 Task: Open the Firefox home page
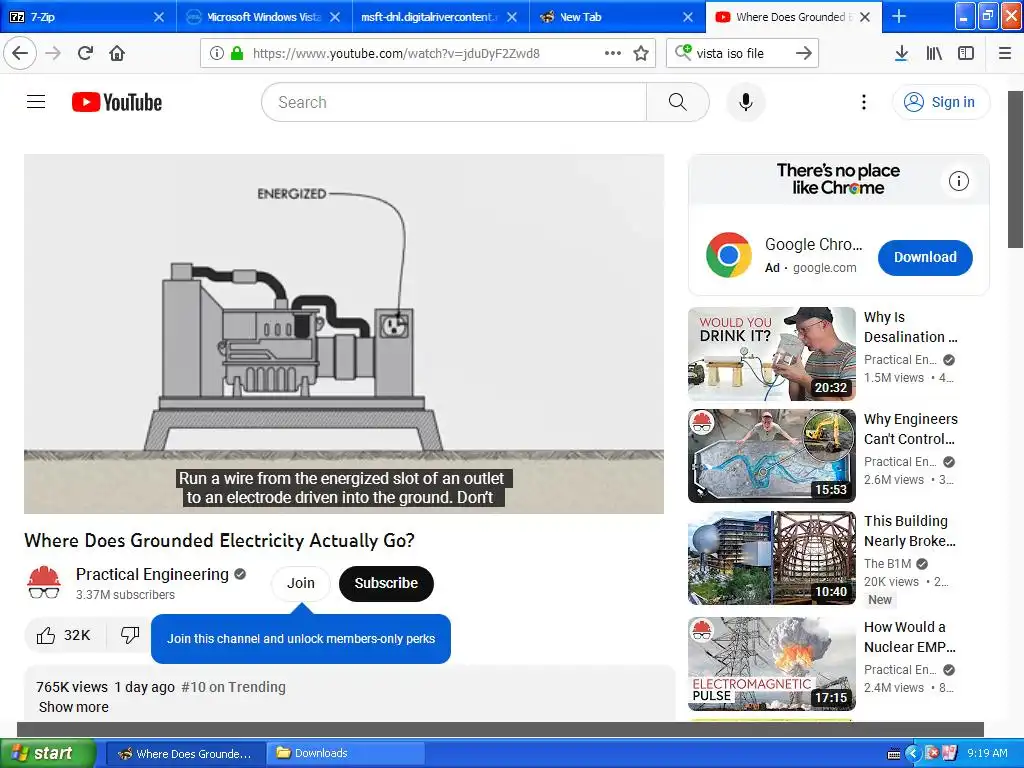pos(117,53)
